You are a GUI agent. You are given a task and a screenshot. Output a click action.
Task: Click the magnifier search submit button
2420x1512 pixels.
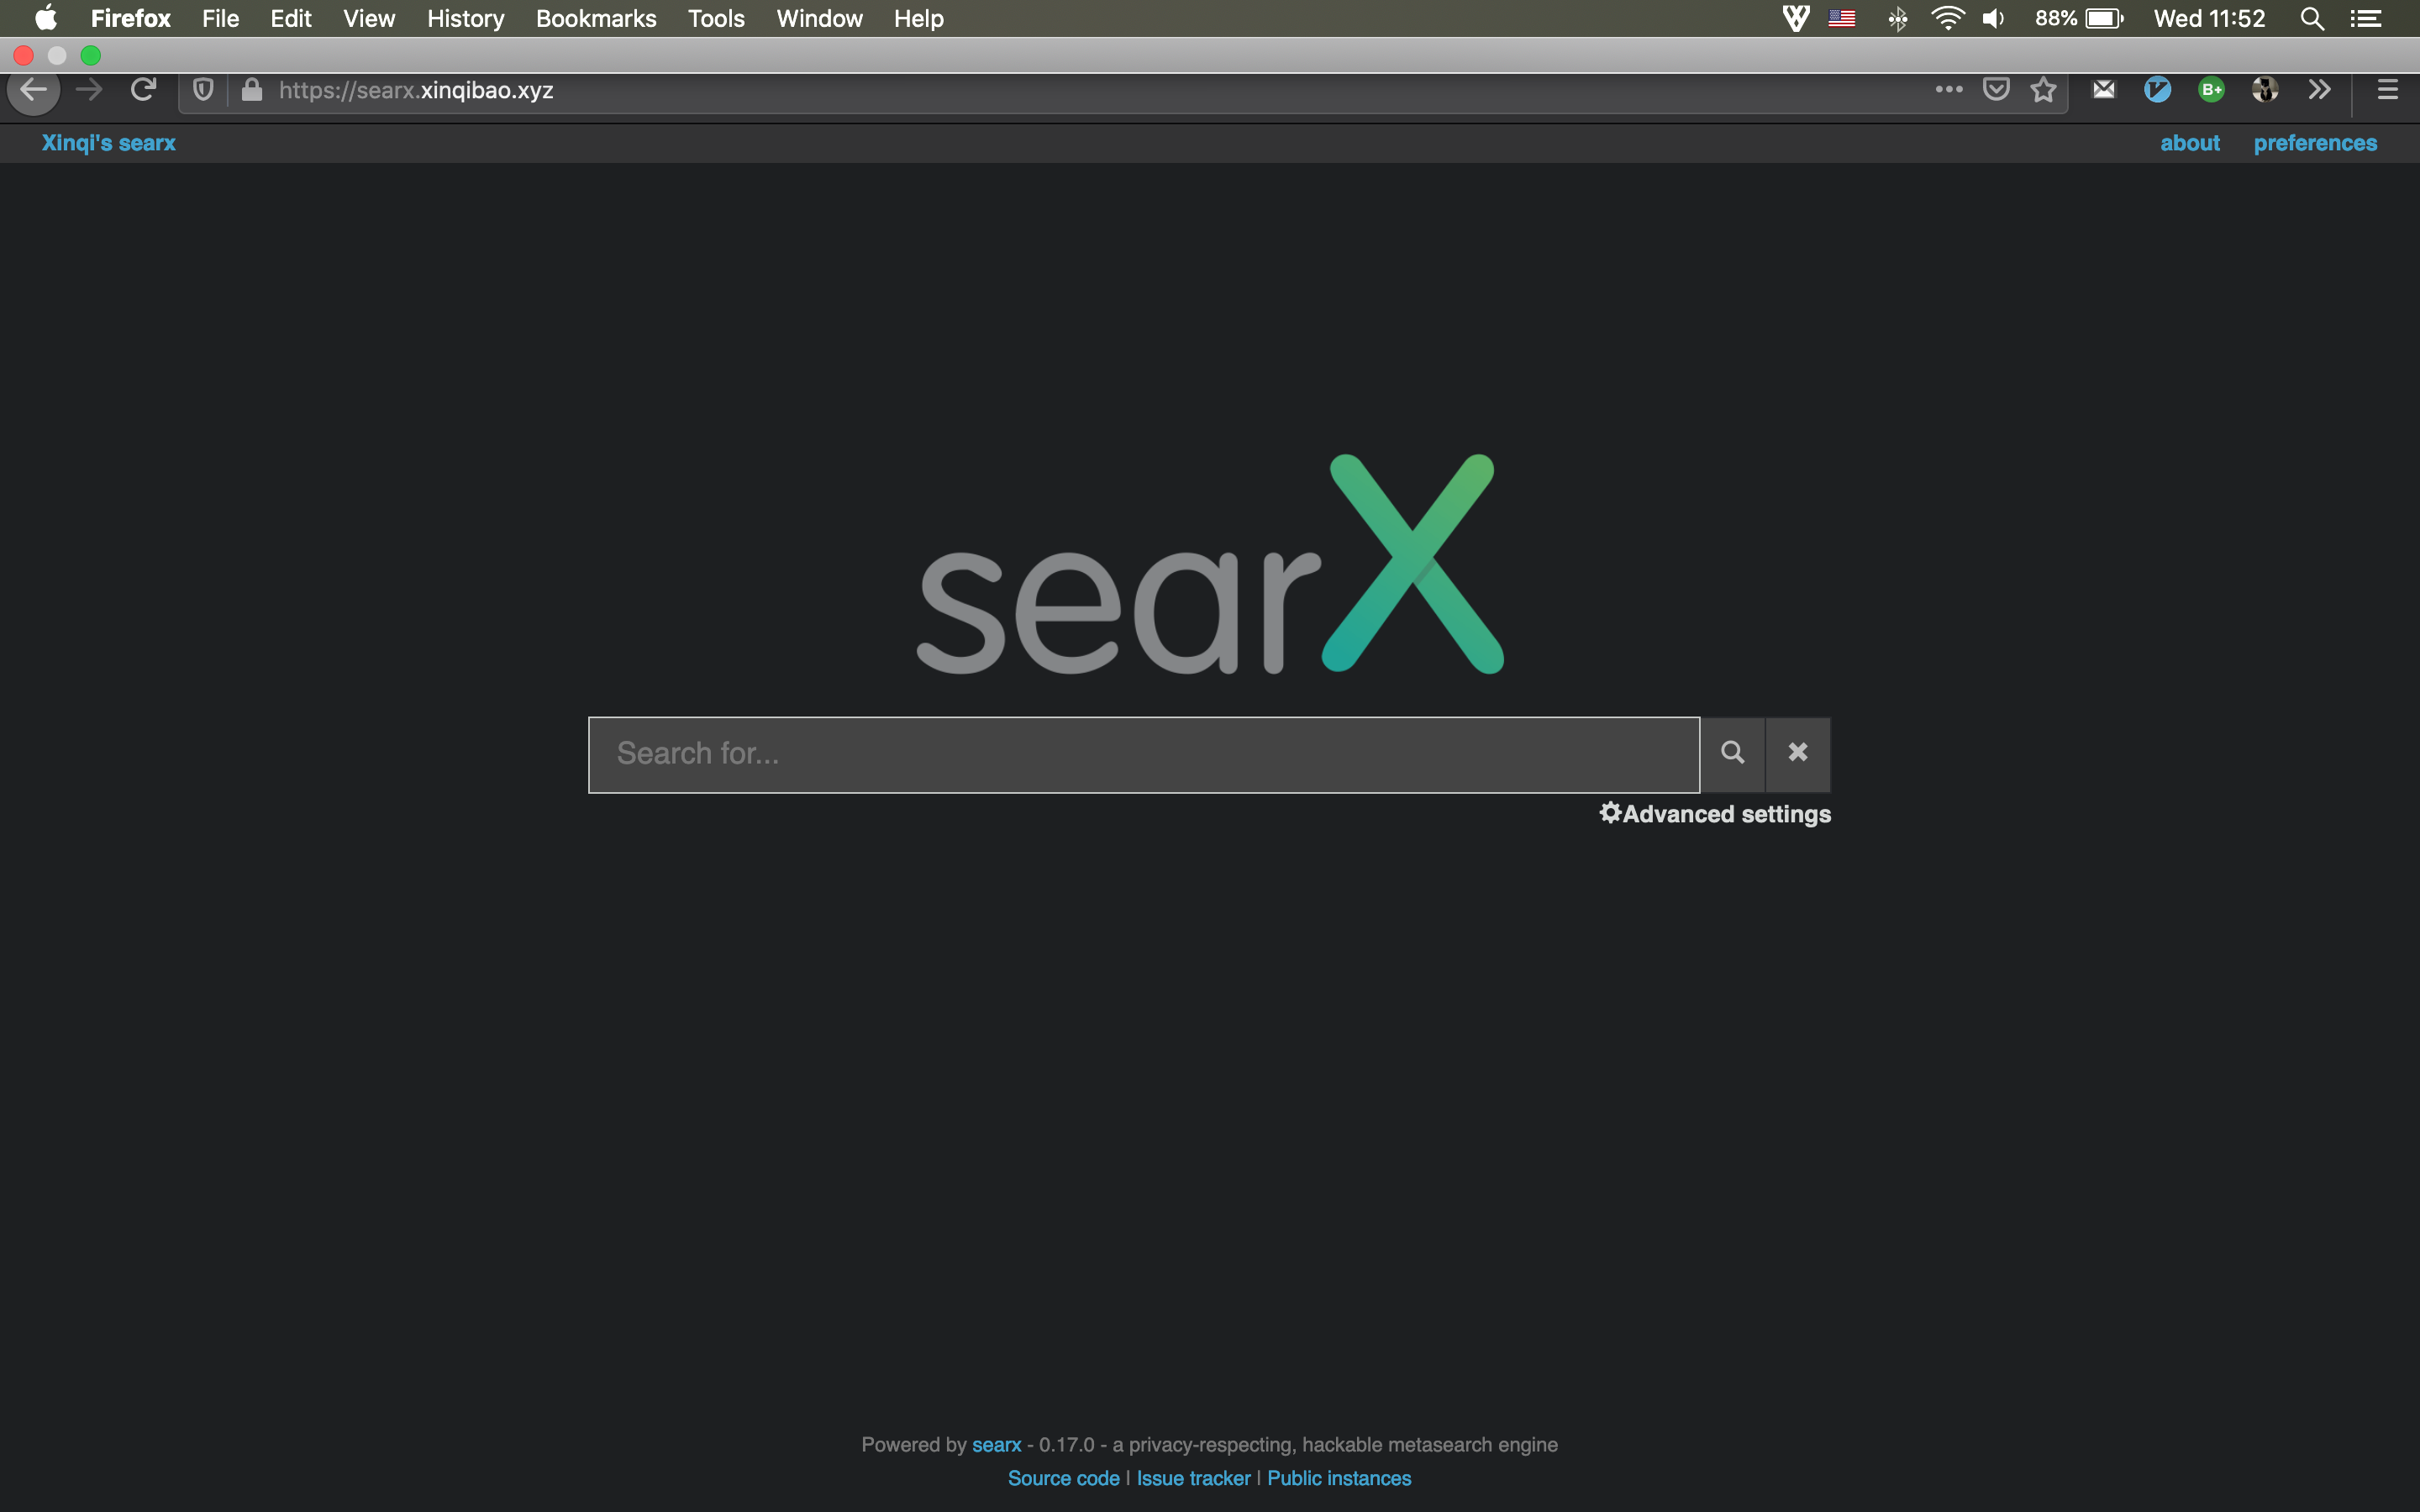[1732, 753]
